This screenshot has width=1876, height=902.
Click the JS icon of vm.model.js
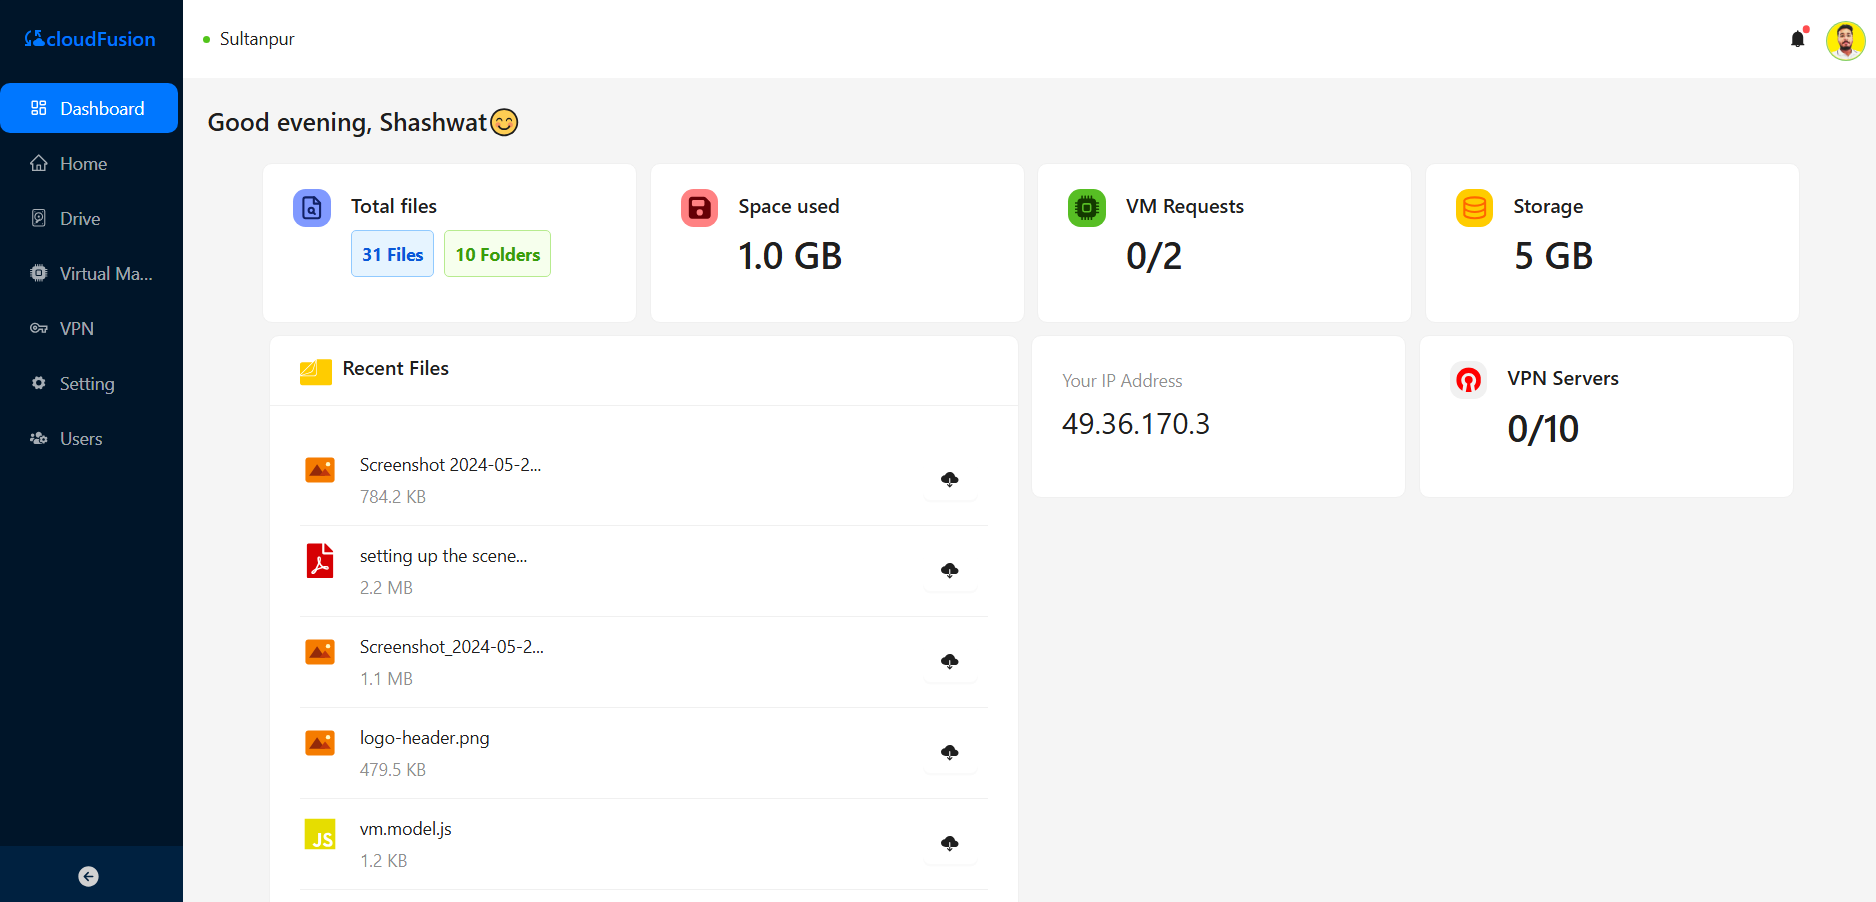pyautogui.click(x=320, y=834)
